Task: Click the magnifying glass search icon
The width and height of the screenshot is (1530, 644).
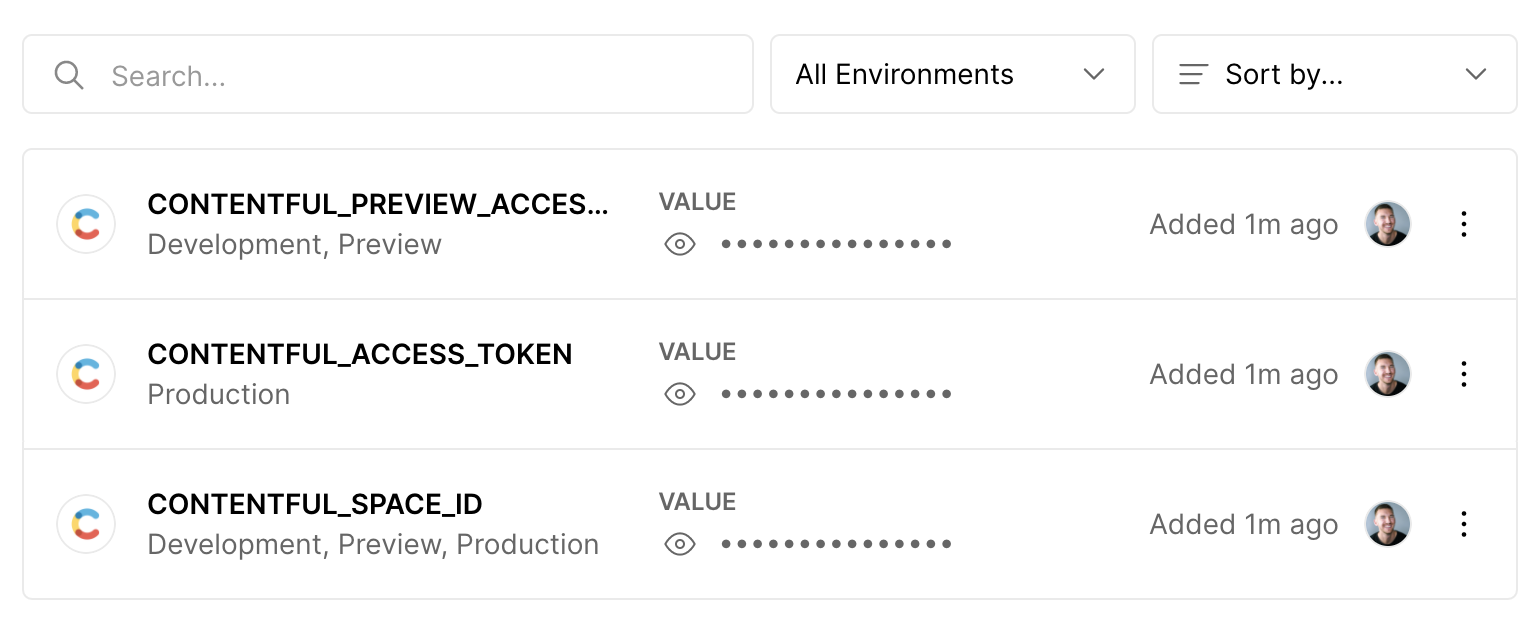Action: pos(69,74)
